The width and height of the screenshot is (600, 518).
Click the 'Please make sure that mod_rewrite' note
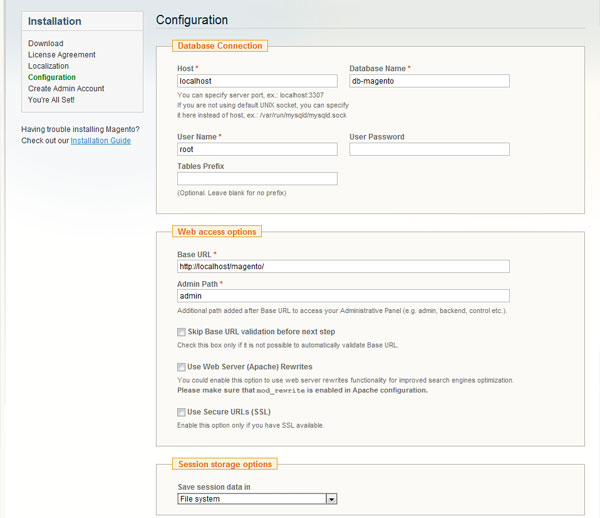pos(302,390)
